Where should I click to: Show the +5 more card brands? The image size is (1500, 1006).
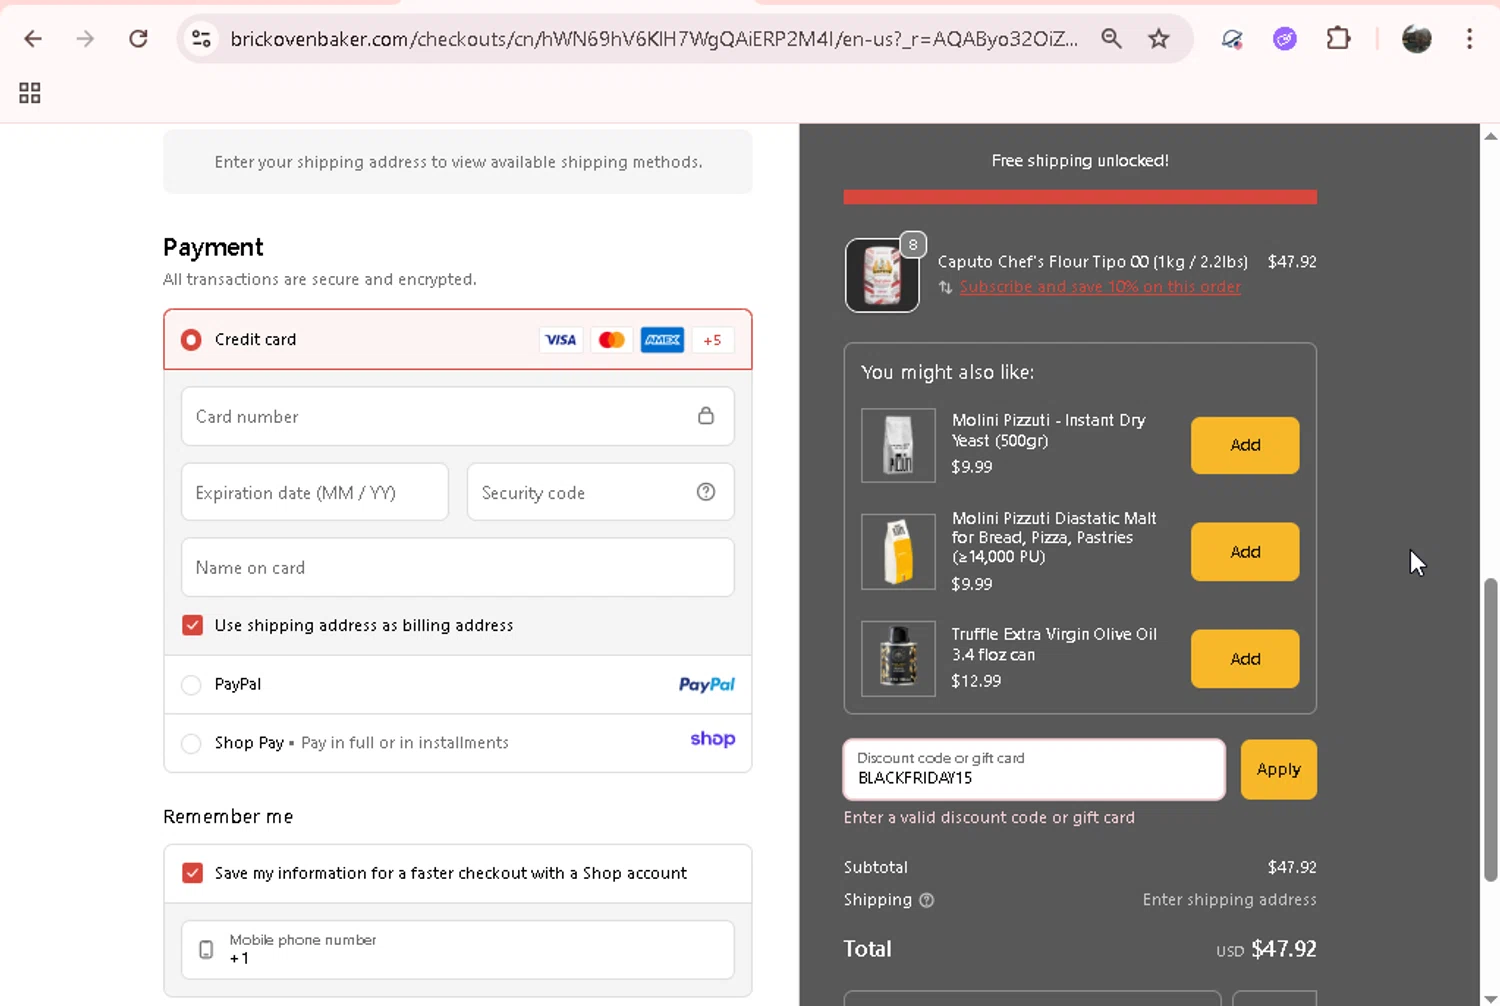pyautogui.click(x=712, y=340)
